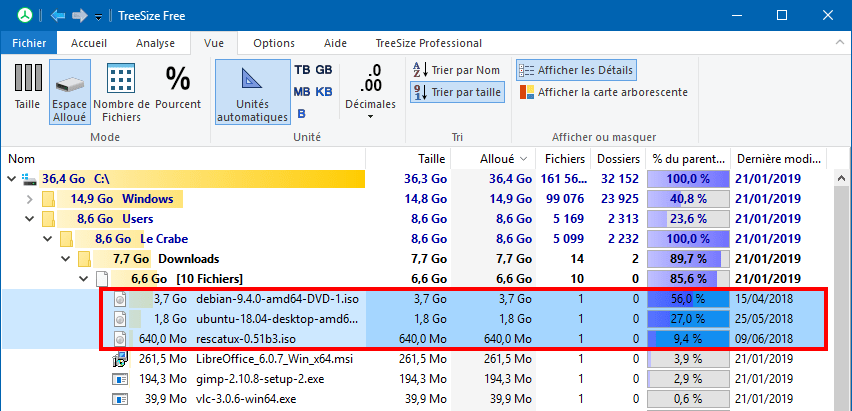Click the gimp setup exe icon
852x411 pixels.
click(120, 379)
